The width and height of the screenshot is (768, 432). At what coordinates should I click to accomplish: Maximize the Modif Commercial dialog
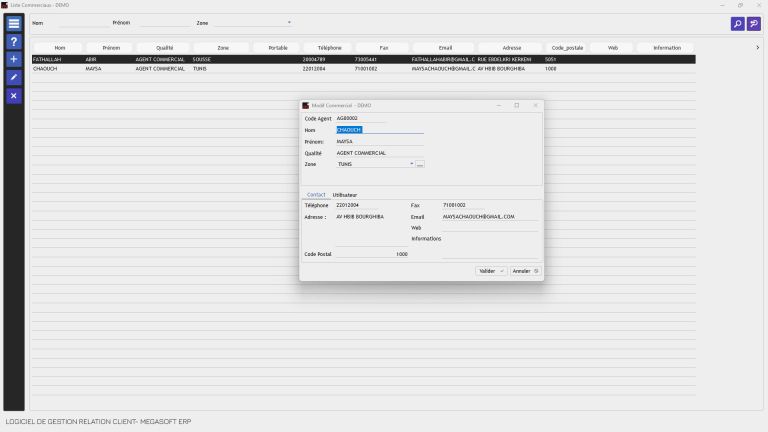[517, 105]
